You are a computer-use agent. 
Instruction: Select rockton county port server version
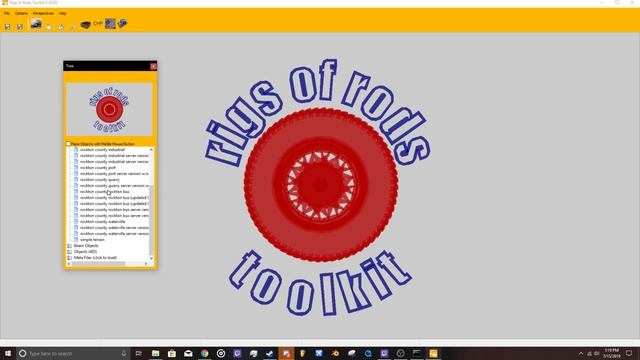pos(114,173)
